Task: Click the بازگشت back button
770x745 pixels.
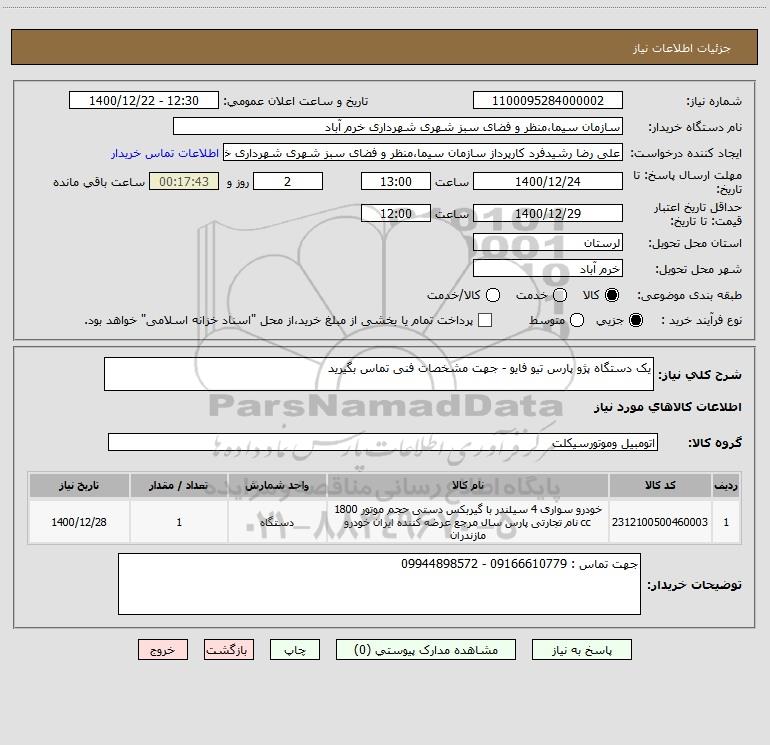Action: pyautogui.click(x=229, y=649)
